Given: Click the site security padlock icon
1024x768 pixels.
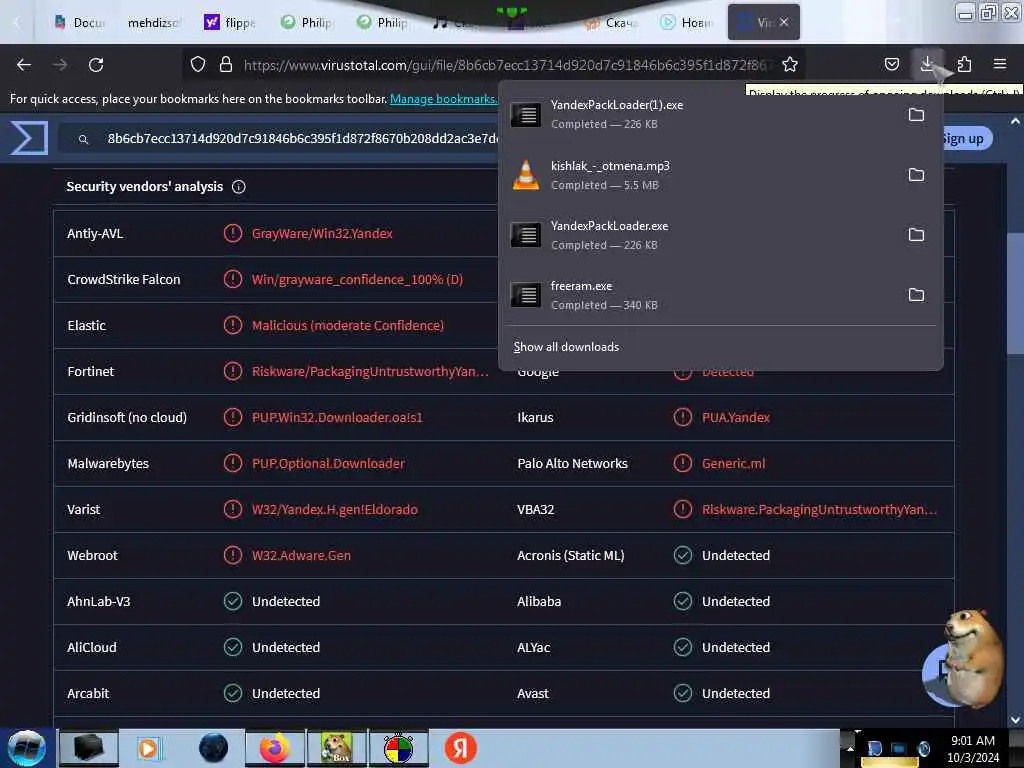Looking at the screenshot, I should [226, 64].
